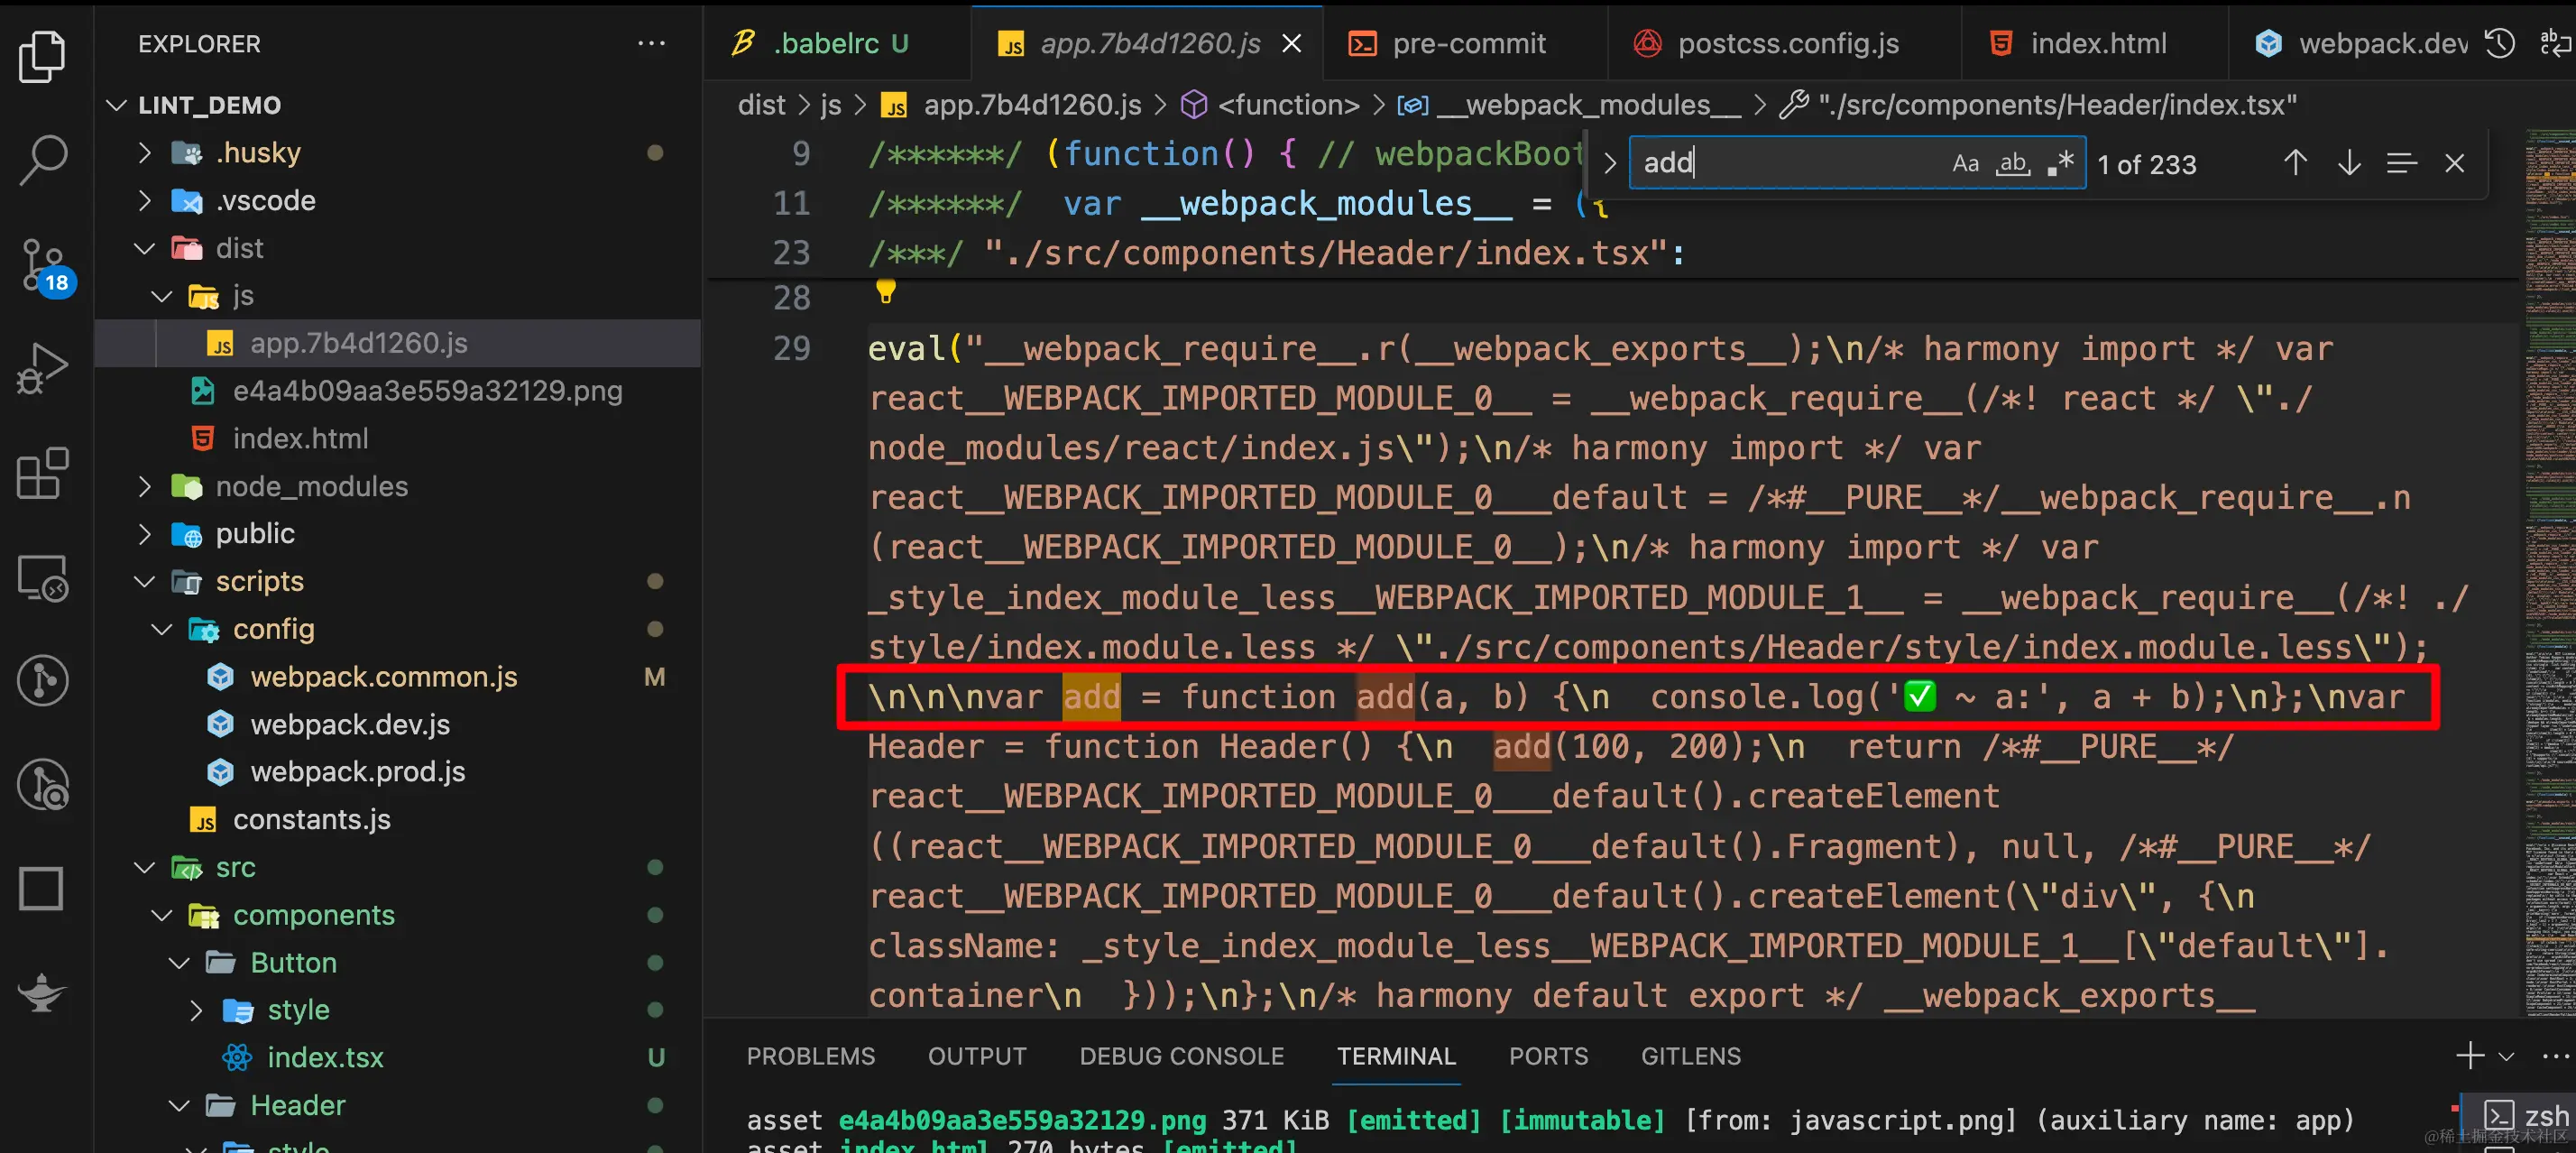
Task: Toggle find in selection
Action: pos(2402,163)
